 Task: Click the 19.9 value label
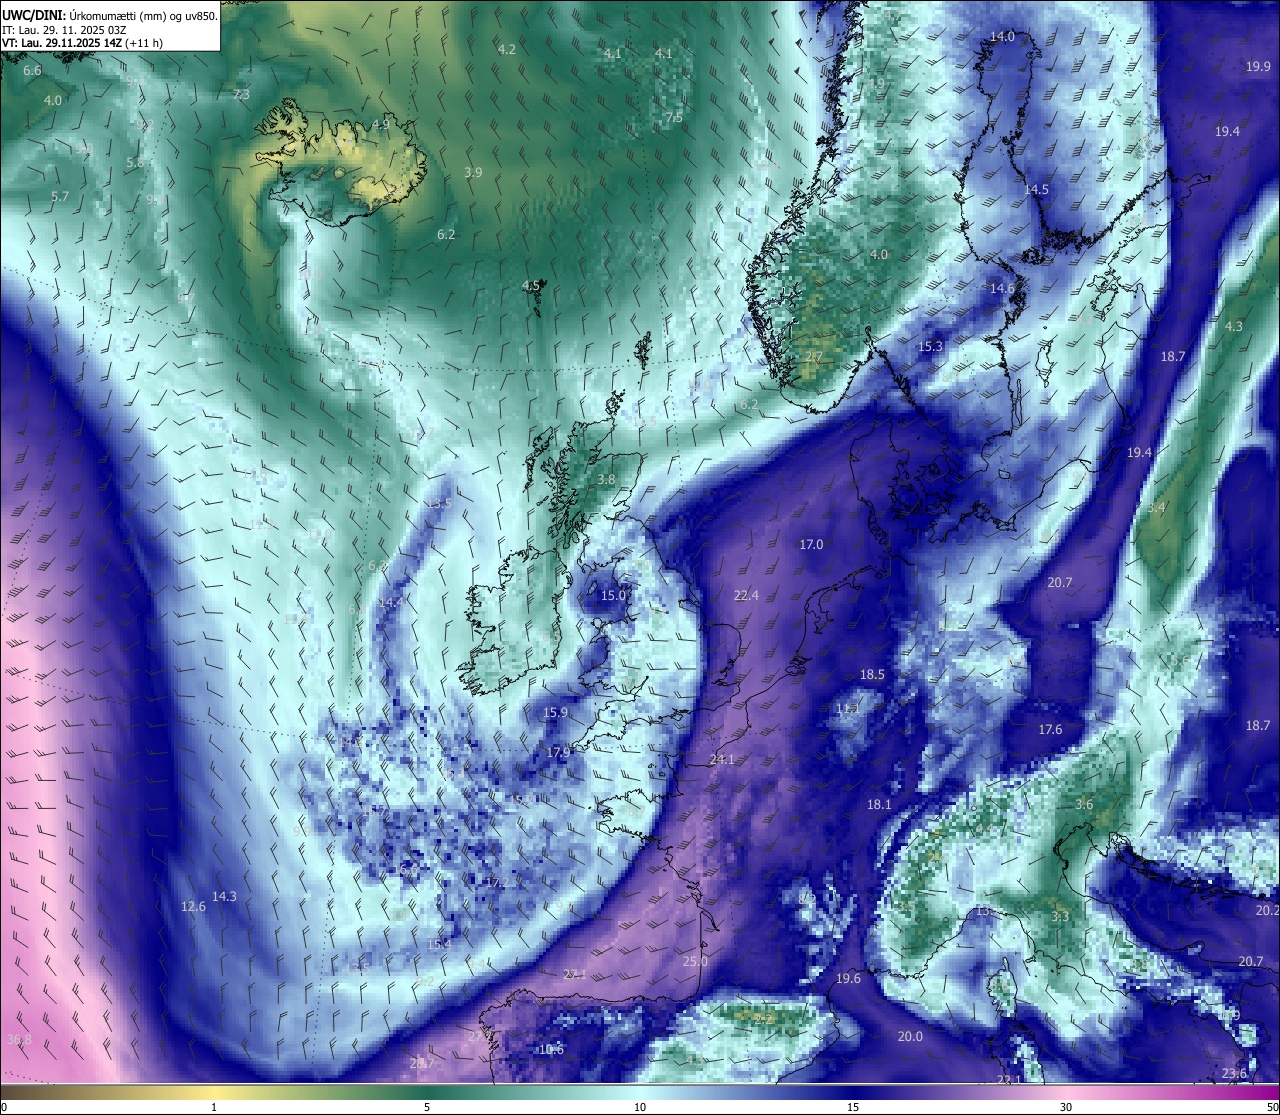[x=1258, y=66]
